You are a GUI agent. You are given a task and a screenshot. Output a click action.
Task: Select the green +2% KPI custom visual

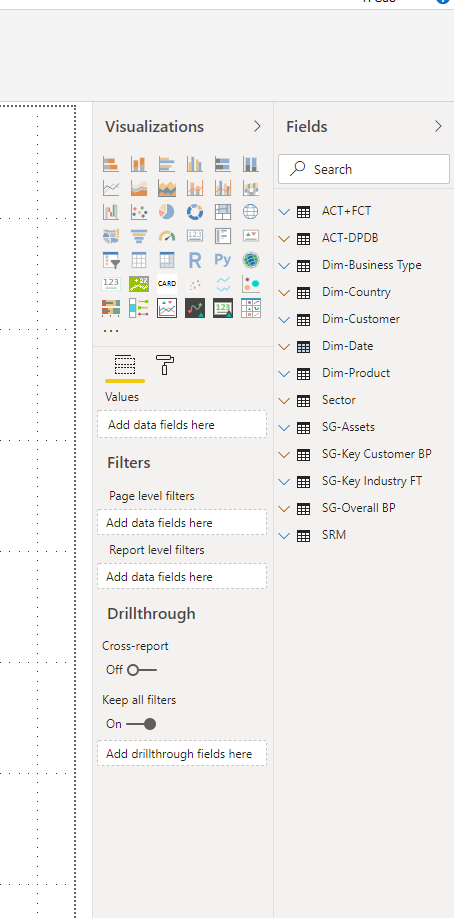click(139, 284)
